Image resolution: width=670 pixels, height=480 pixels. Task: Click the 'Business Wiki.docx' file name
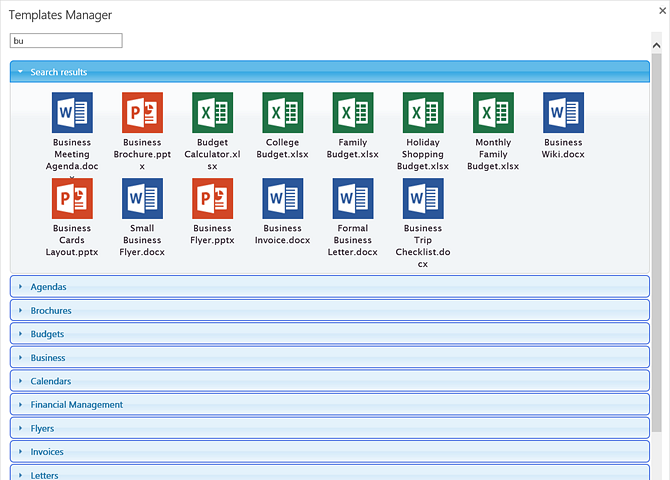point(563,148)
